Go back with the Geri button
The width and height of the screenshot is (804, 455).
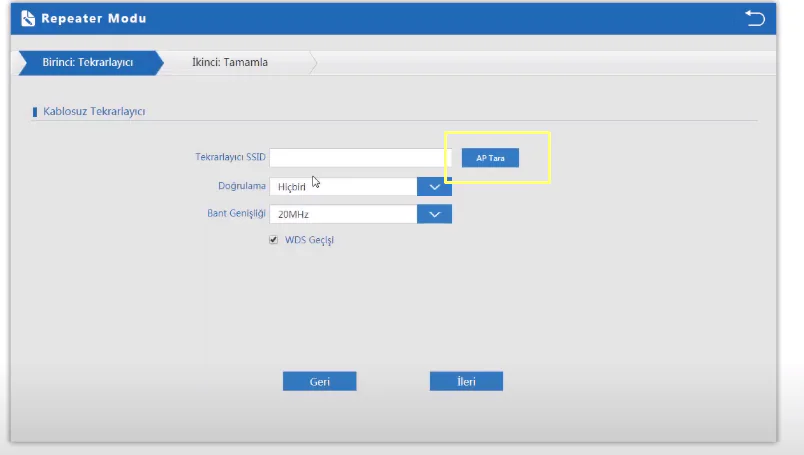point(319,381)
